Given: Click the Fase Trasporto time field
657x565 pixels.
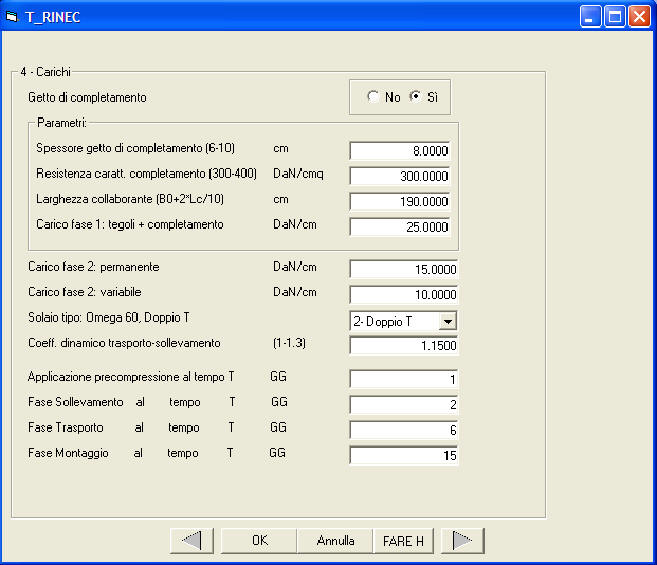Looking at the screenshot, I should click(403, 429).
